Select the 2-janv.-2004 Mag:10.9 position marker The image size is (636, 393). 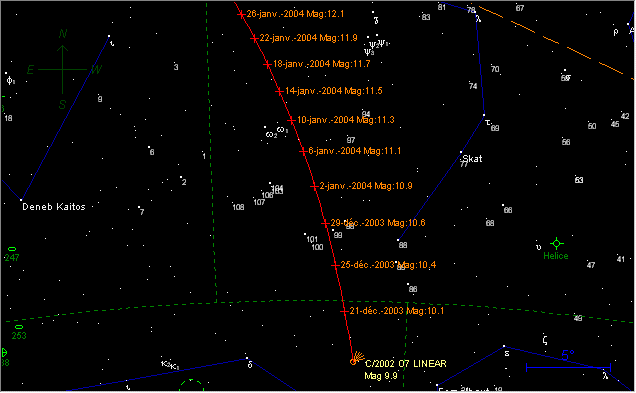[x=314, y=187]
